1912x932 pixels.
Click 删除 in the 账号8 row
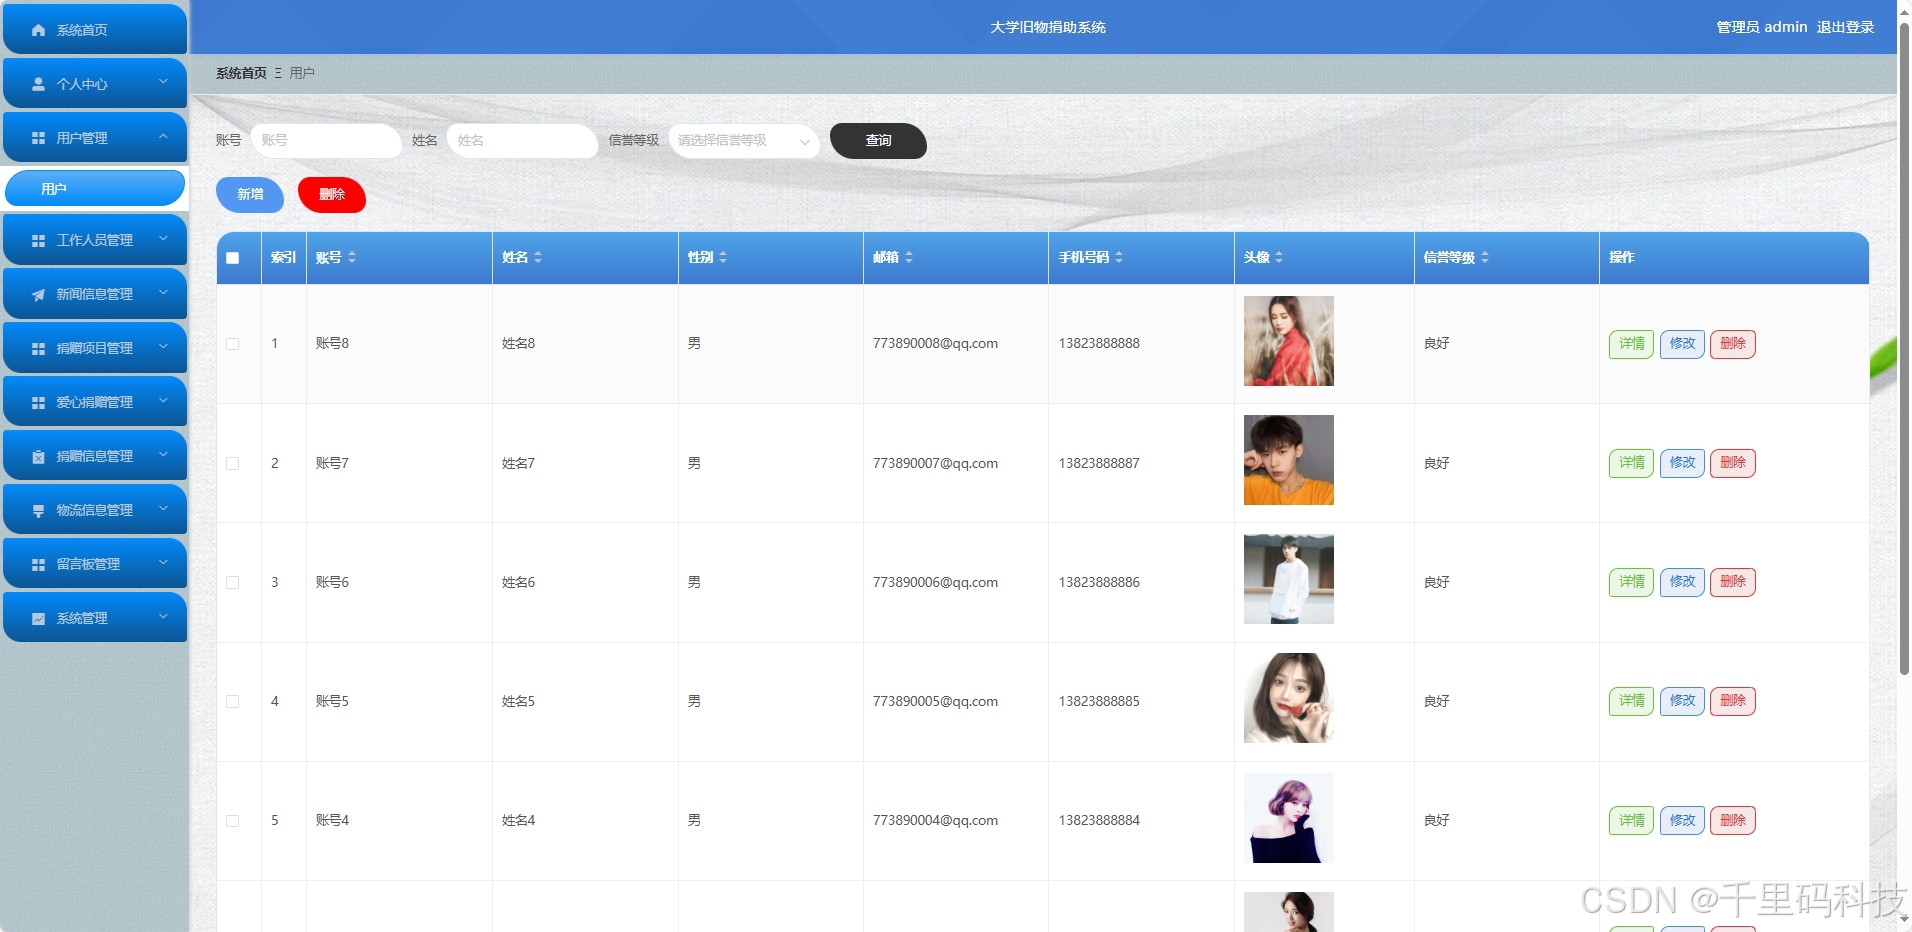1733,344
